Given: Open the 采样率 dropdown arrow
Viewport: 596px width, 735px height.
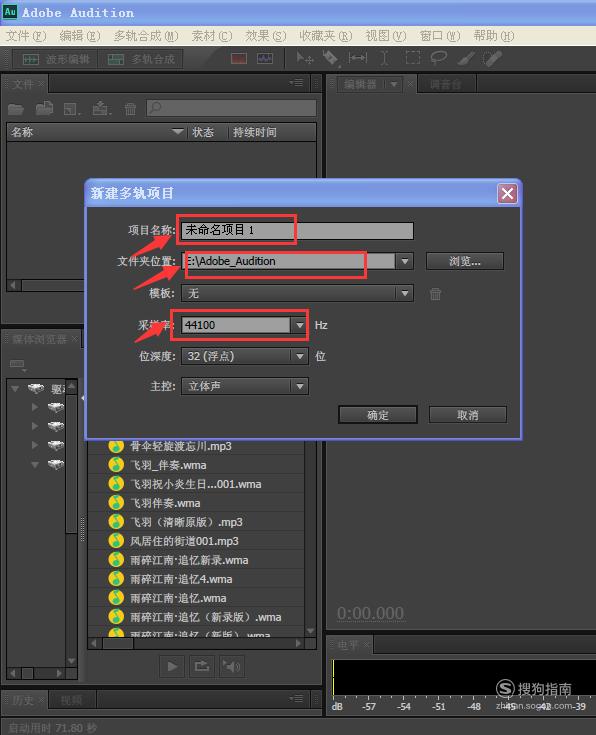Looking at the screenshot, I should pyautogui.click(x=299, y=325).
